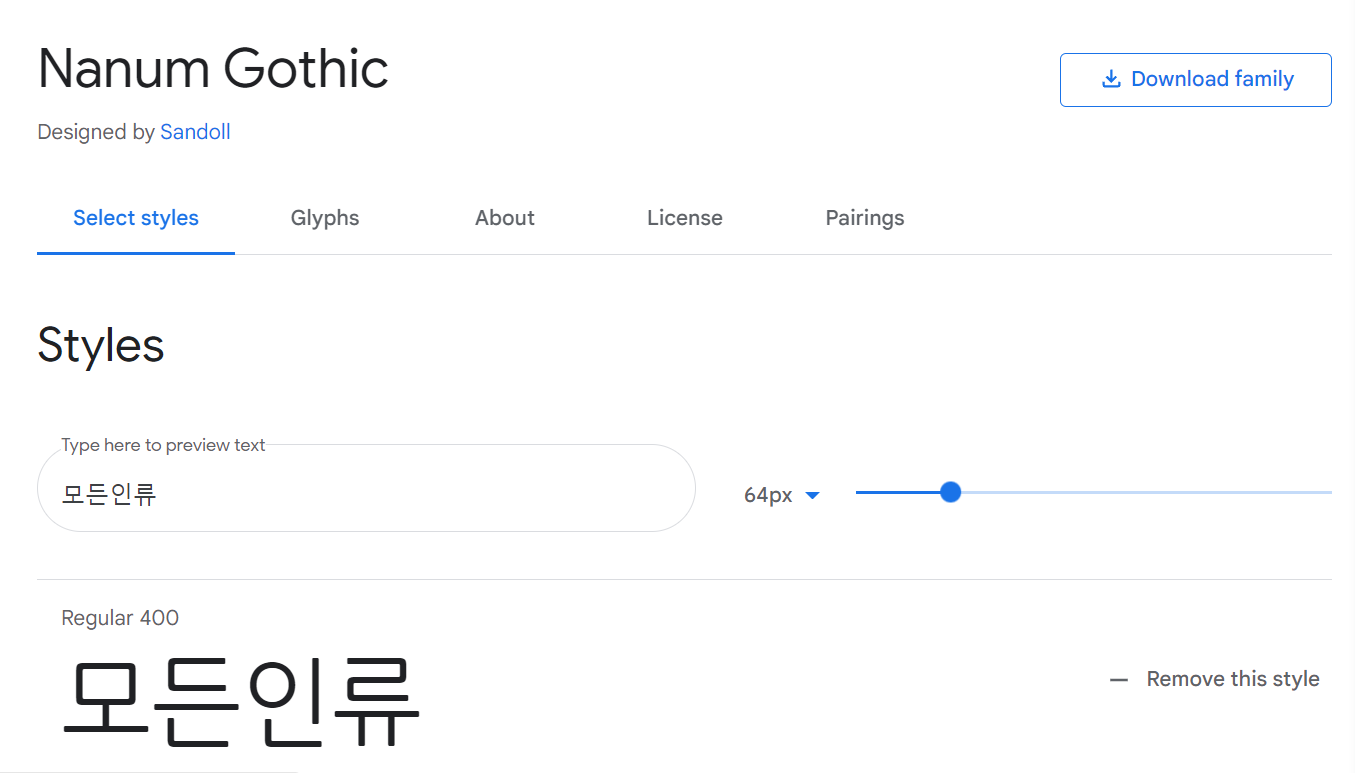Image resolution: width=1355 pixels, height=773 pixels.
Task: Click the Styles heading
Action: click(x=101, y=346)
